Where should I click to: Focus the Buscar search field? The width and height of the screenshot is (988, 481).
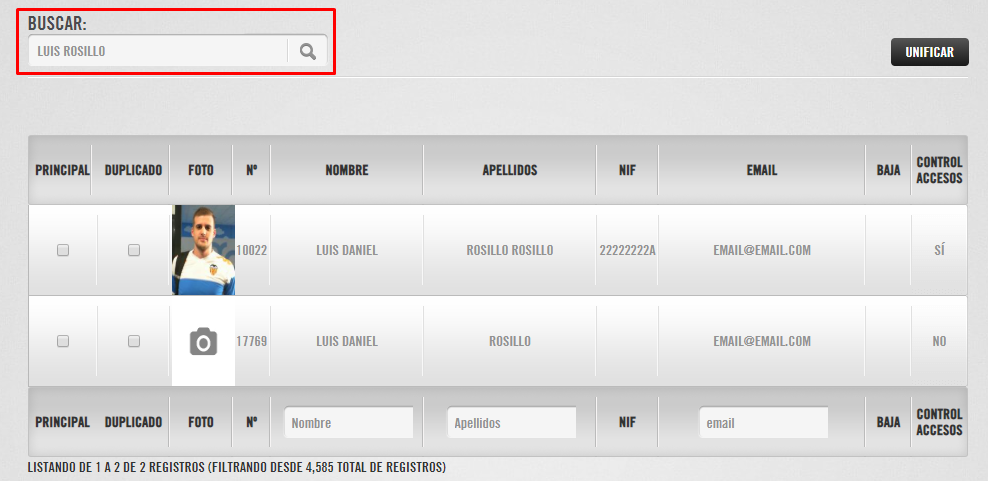(x=158, y=51)
